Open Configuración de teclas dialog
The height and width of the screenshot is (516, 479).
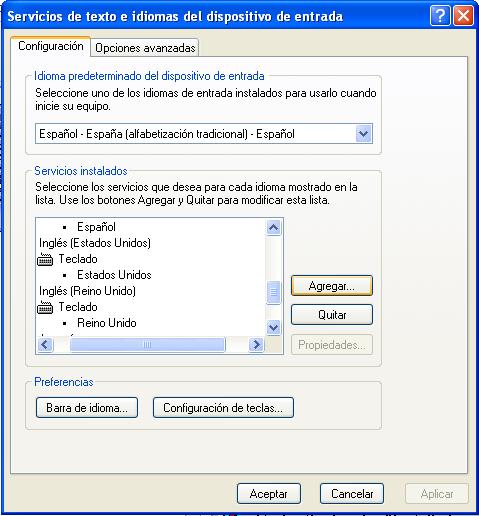tap(223, 408)
